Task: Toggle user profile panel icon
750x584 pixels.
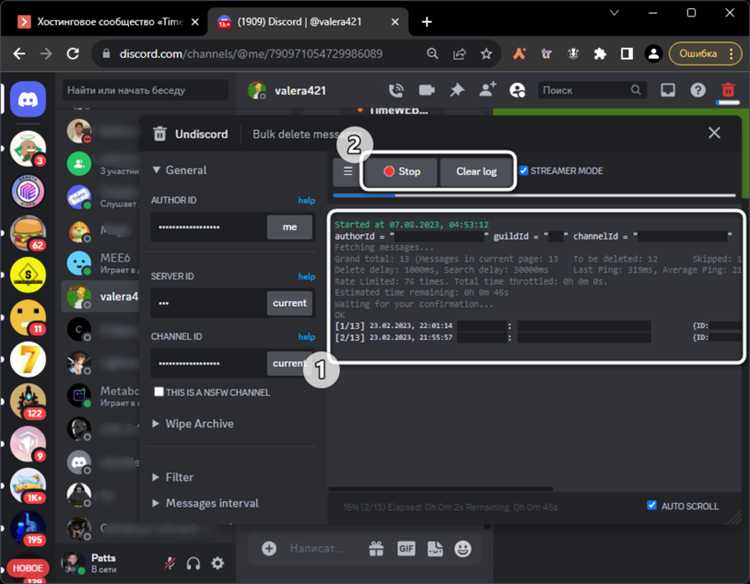Action: 517,90
